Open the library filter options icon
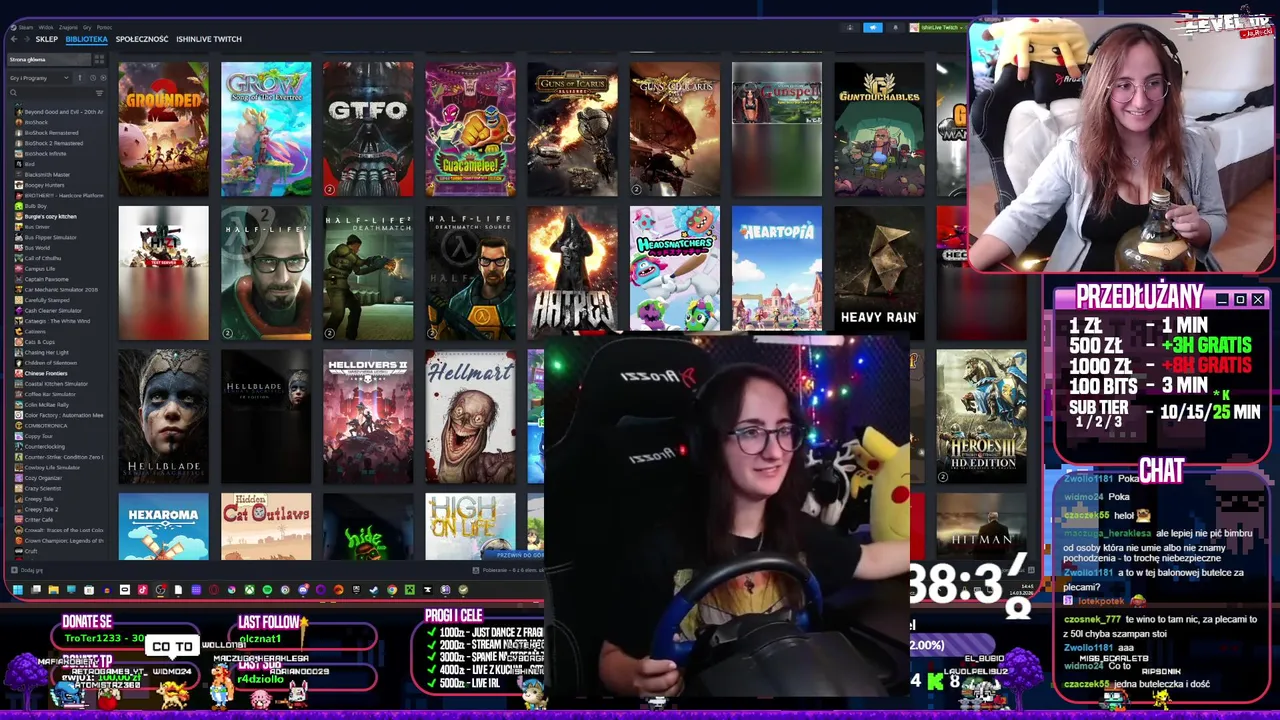The image size is (1280, 720). point(99,93)
